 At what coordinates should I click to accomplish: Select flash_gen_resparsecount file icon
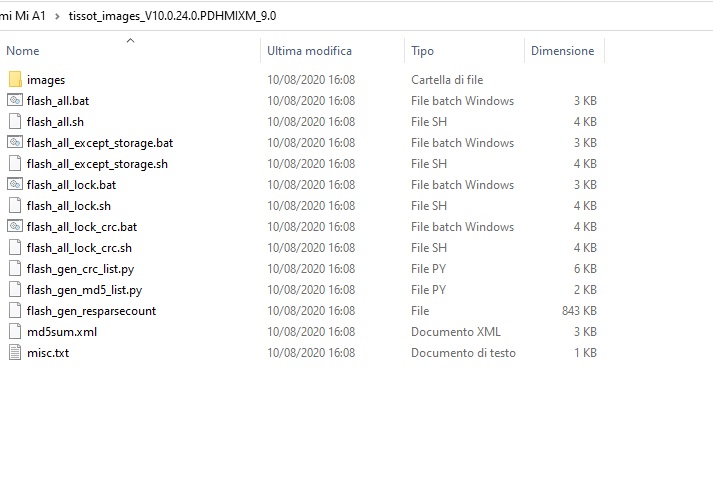click(15, 310)
